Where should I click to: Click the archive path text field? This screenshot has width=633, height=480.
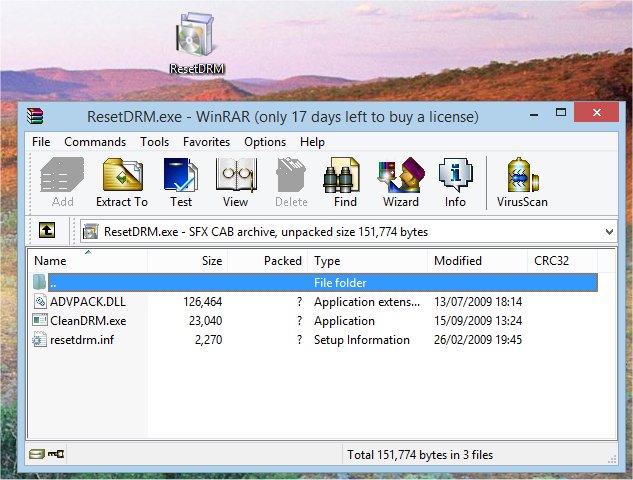pyautogui.click(x=348, y=232)
